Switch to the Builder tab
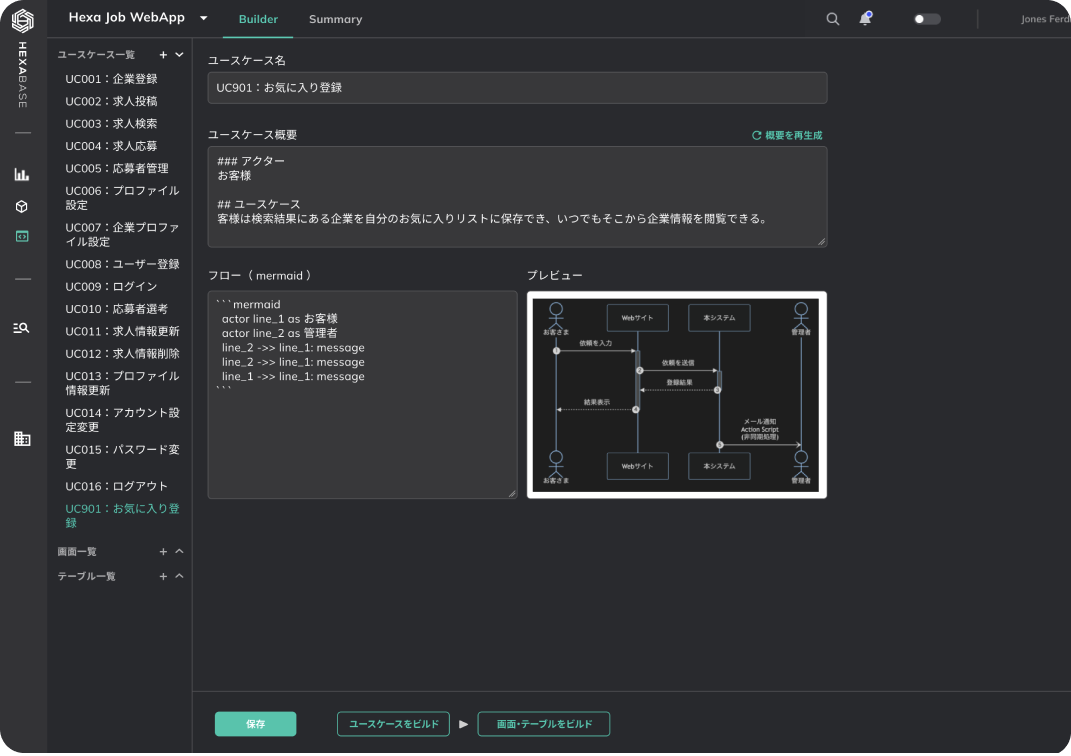This screenshot has width=1071, height=756. pos(258,19)
